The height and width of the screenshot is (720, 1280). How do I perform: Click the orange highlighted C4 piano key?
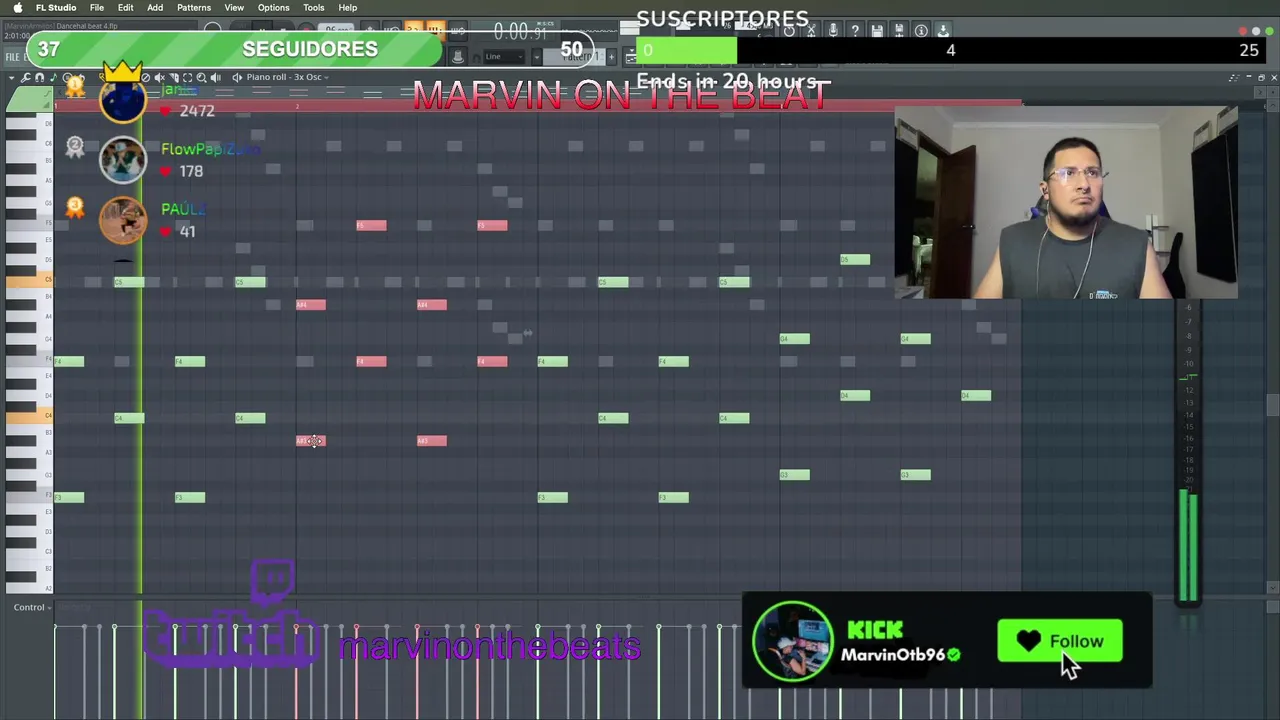[x=29, y=418]
